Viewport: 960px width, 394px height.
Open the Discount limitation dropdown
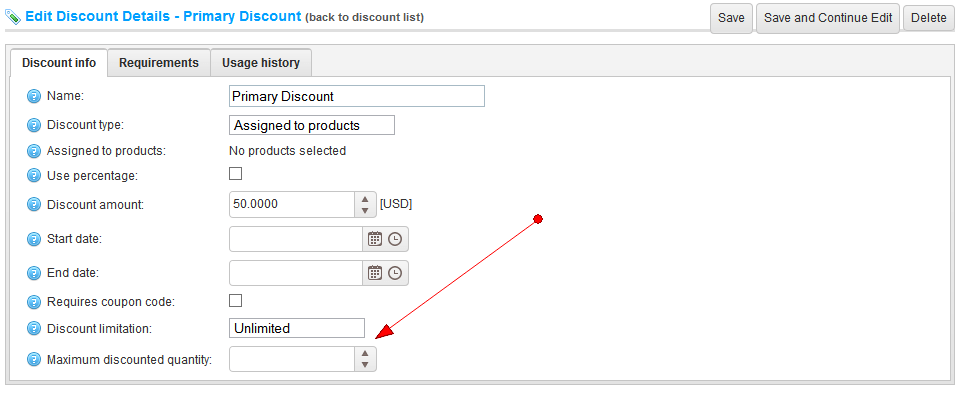(297, 328)
